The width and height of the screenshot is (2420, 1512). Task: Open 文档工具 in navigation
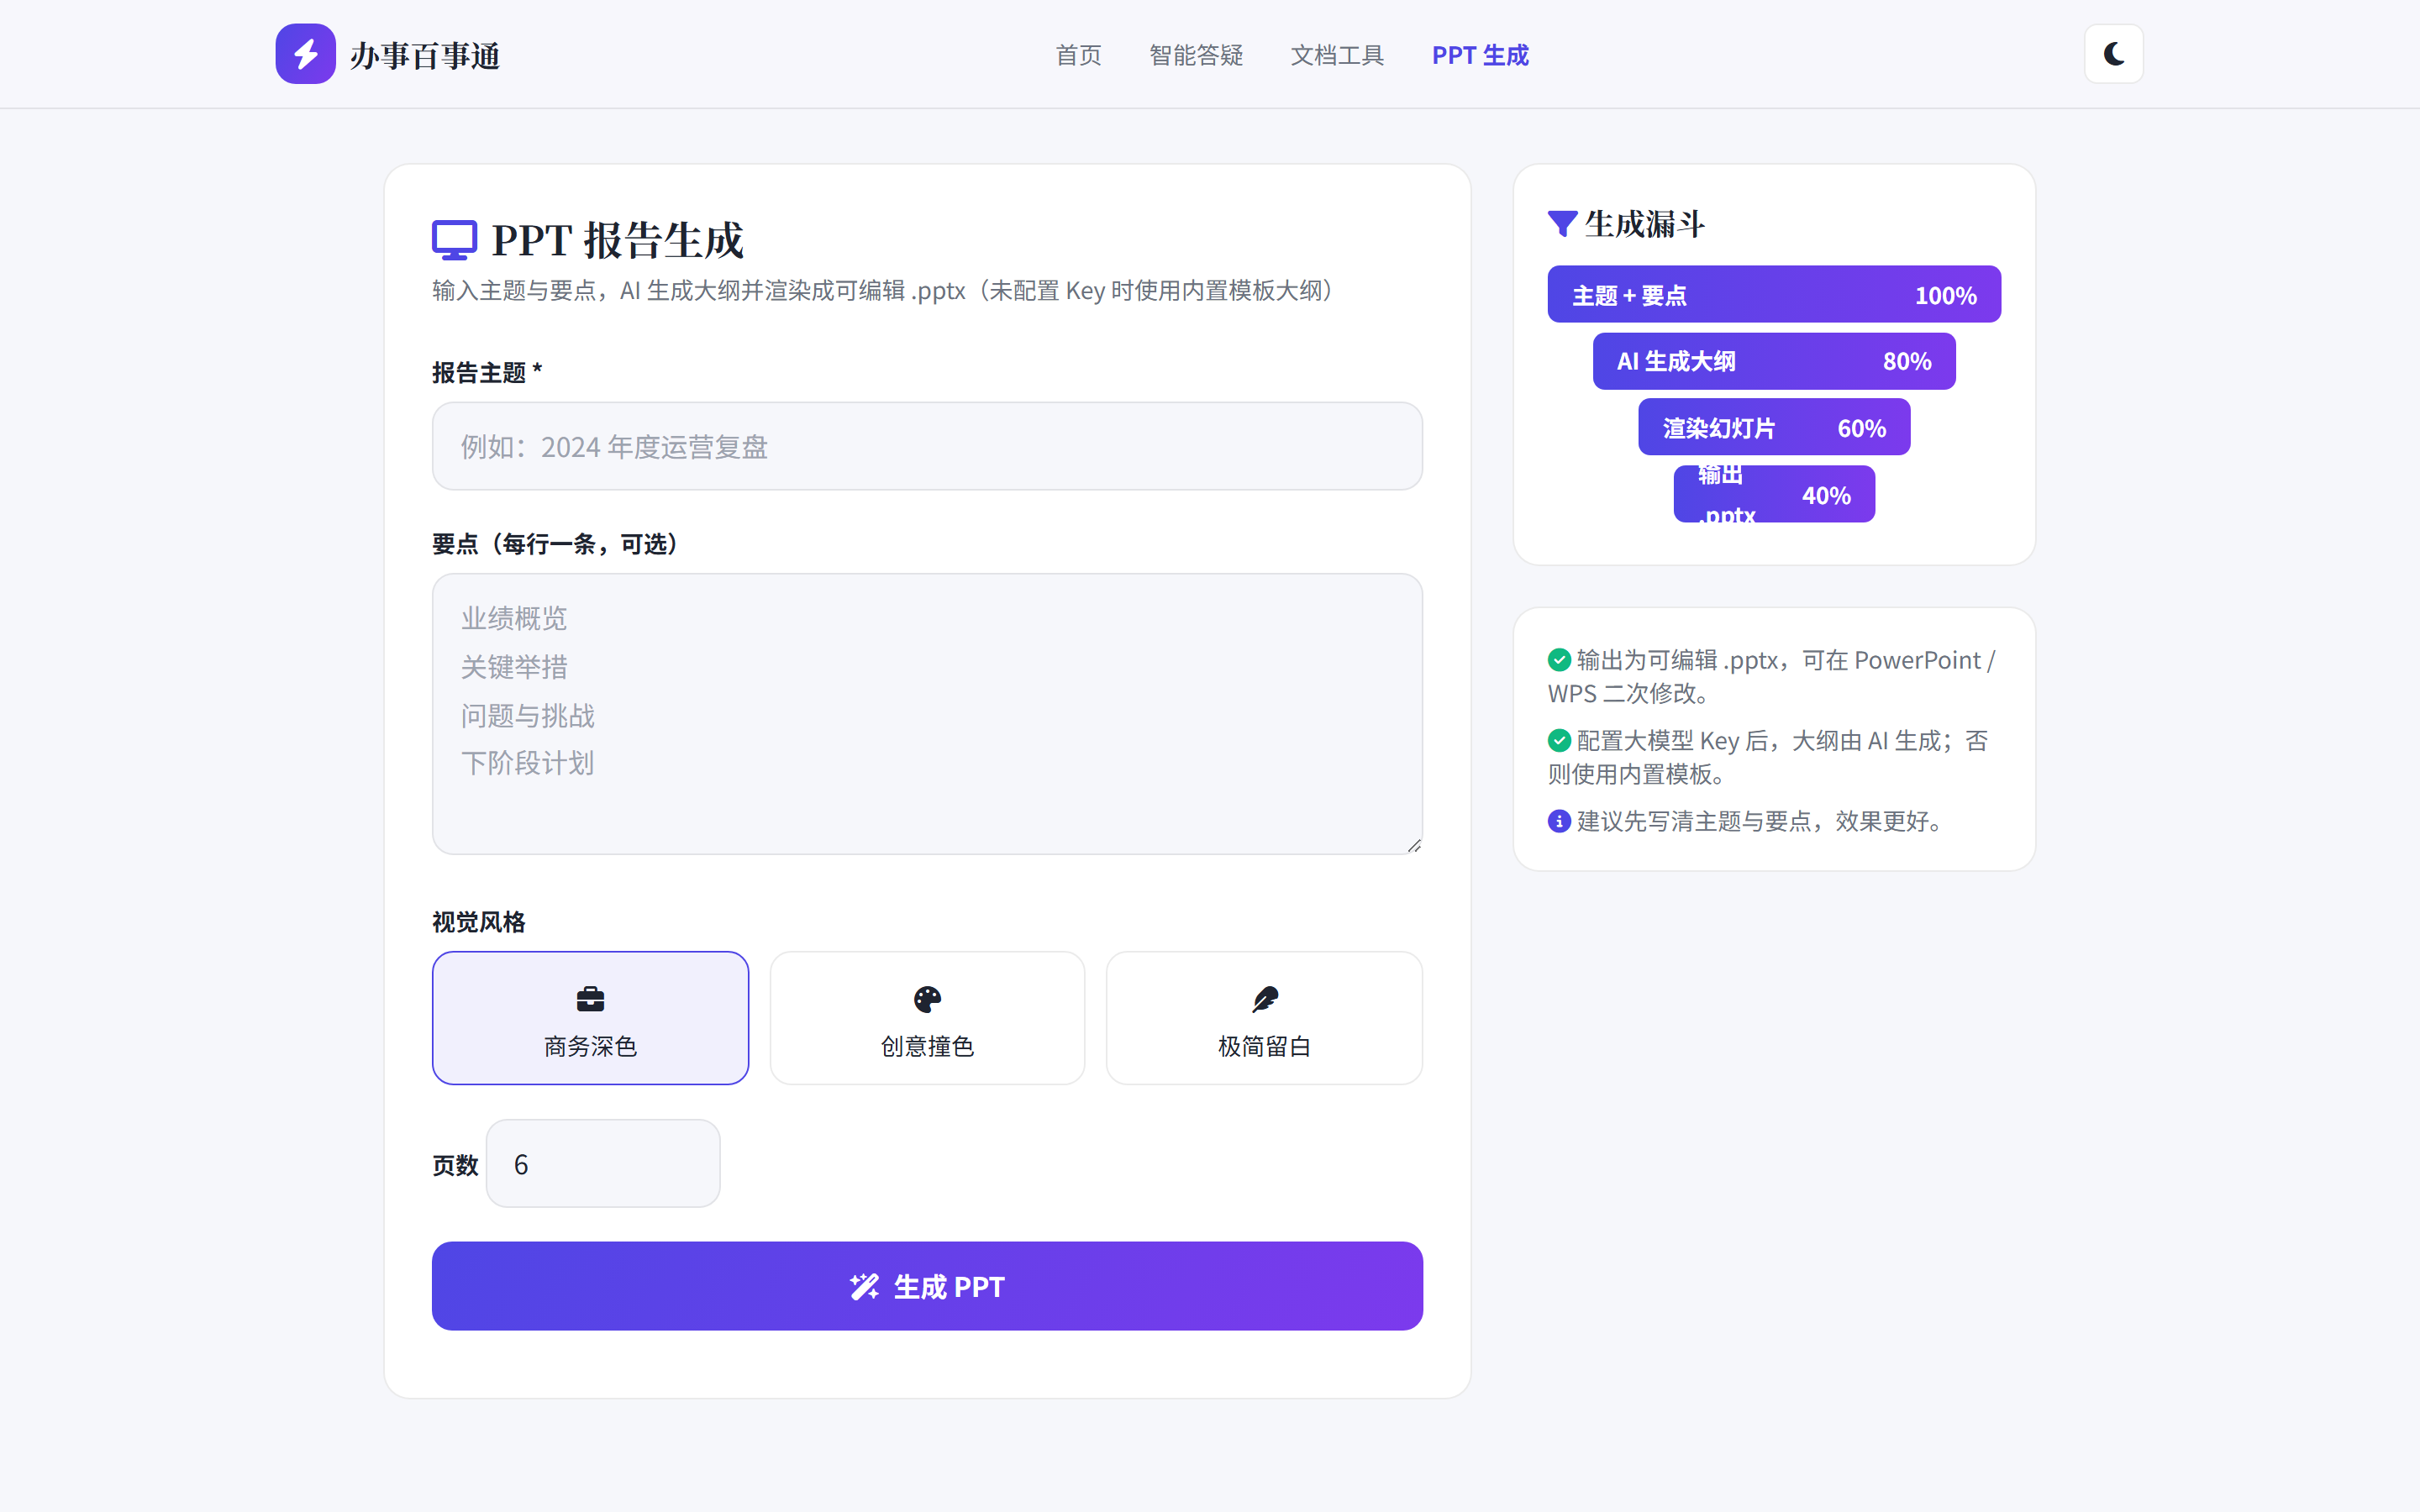[x=1337, y=55]
